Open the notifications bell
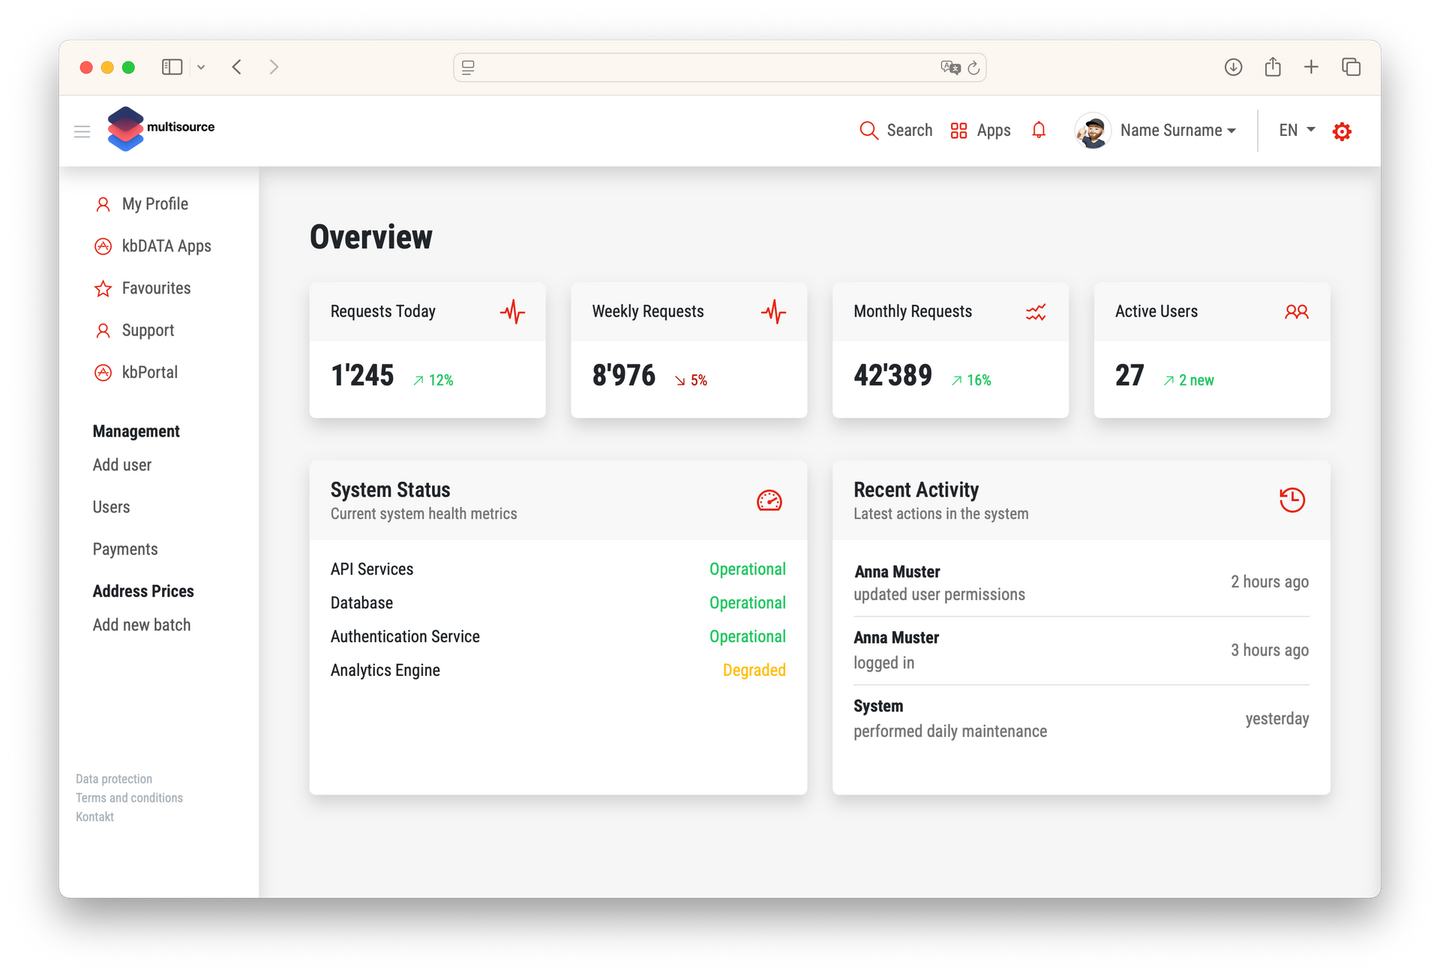Screen dimensions: 1440x976 click(1039, 130)
